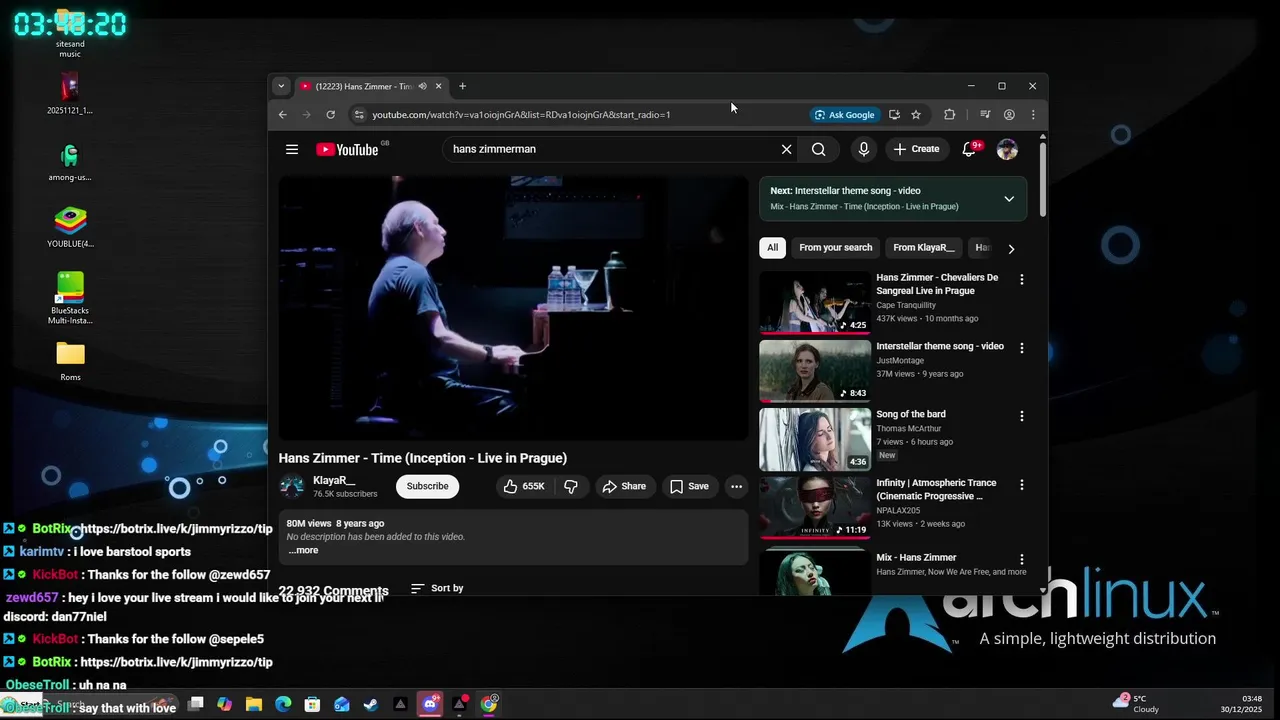Select the Hans Zimmer browser tab
The image size is (1280, 720).
(x=371, y=86)
